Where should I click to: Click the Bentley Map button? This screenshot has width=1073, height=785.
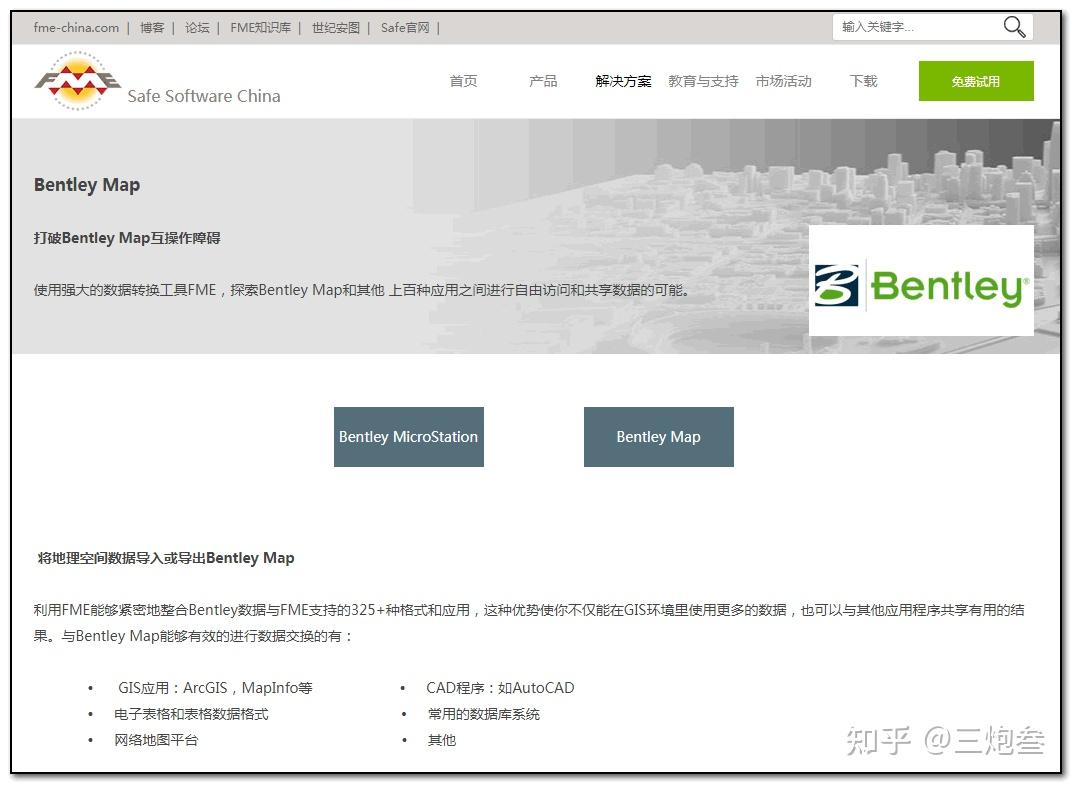pos(658,437)
